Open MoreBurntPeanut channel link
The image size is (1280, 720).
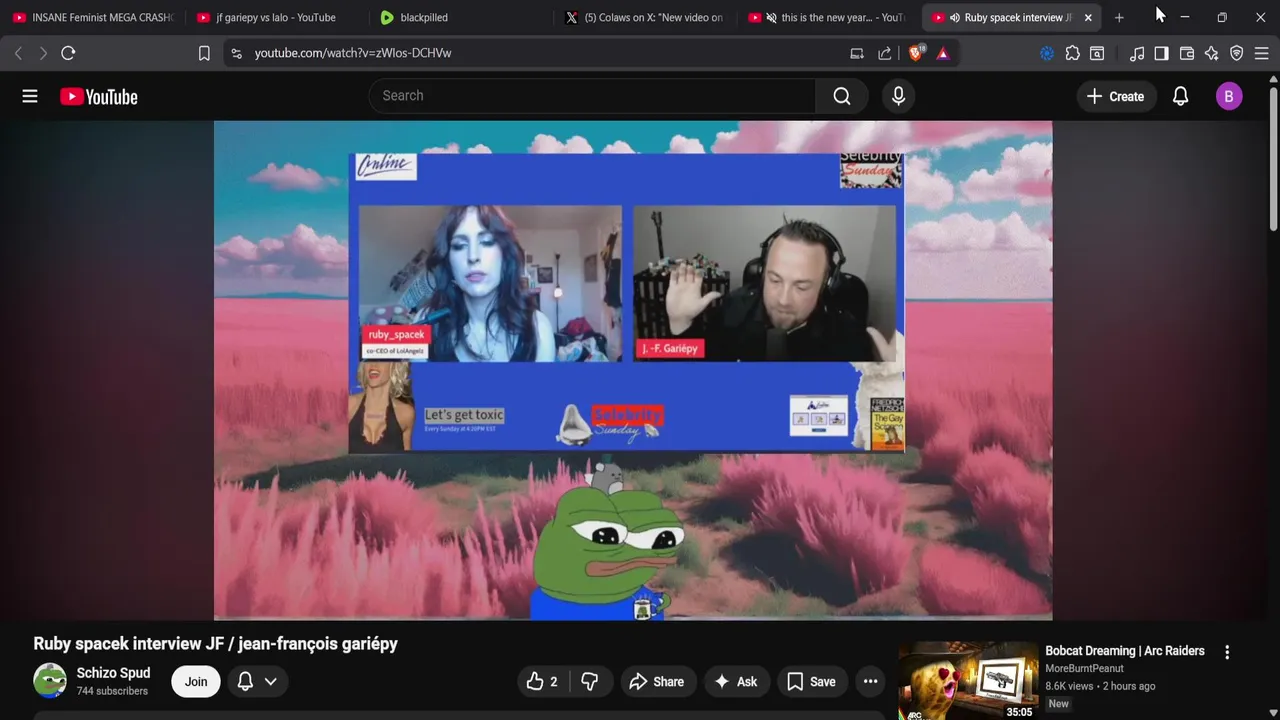pyautogui.click(x=1084, y=668)
